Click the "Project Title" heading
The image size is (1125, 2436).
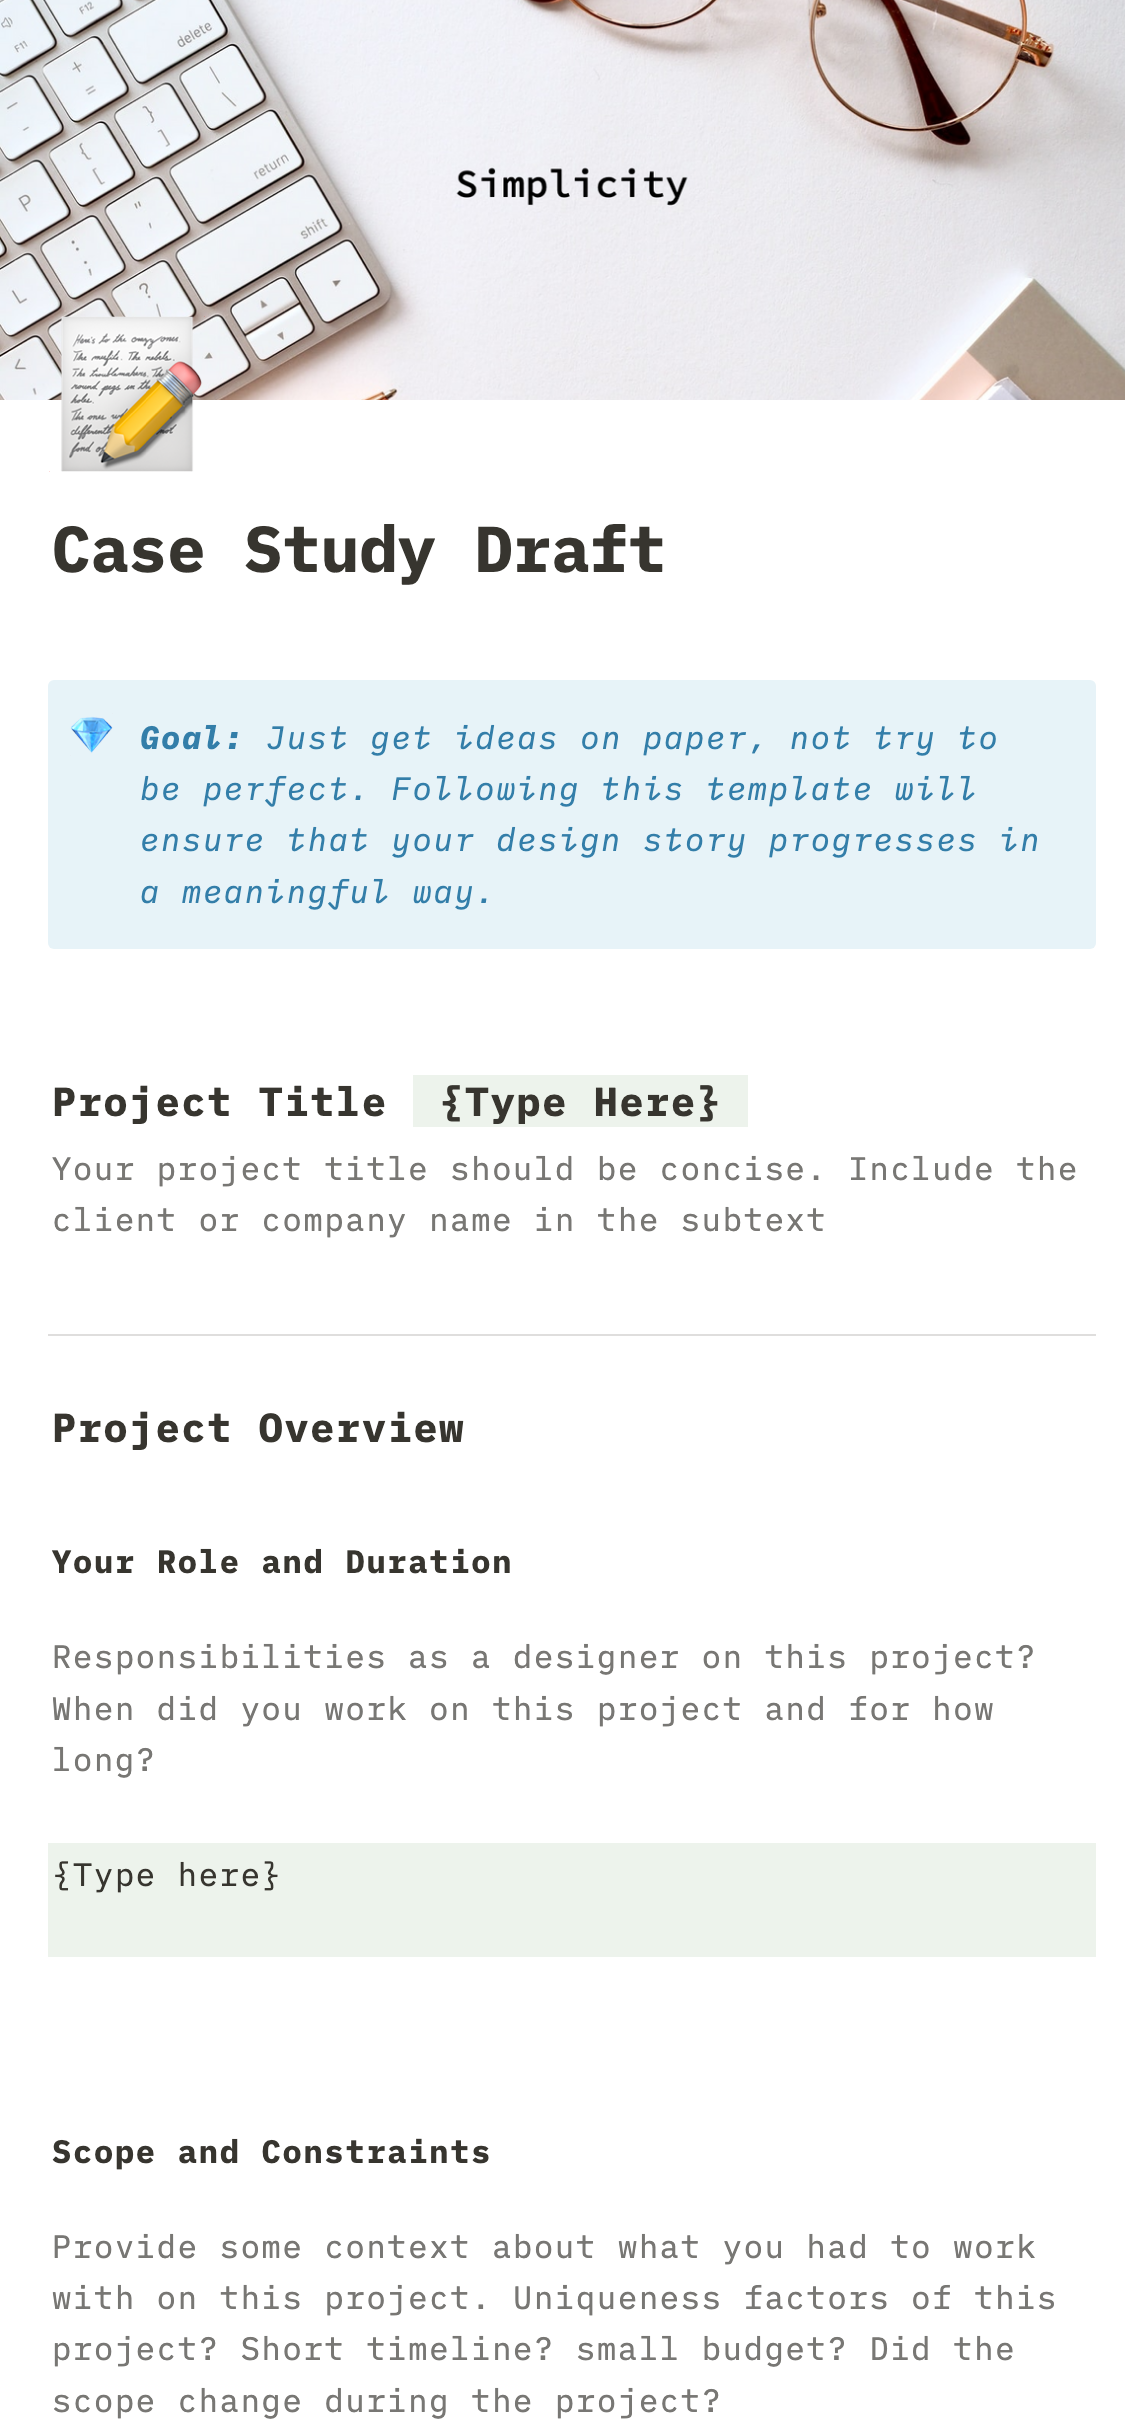[x=219, y=1102]
